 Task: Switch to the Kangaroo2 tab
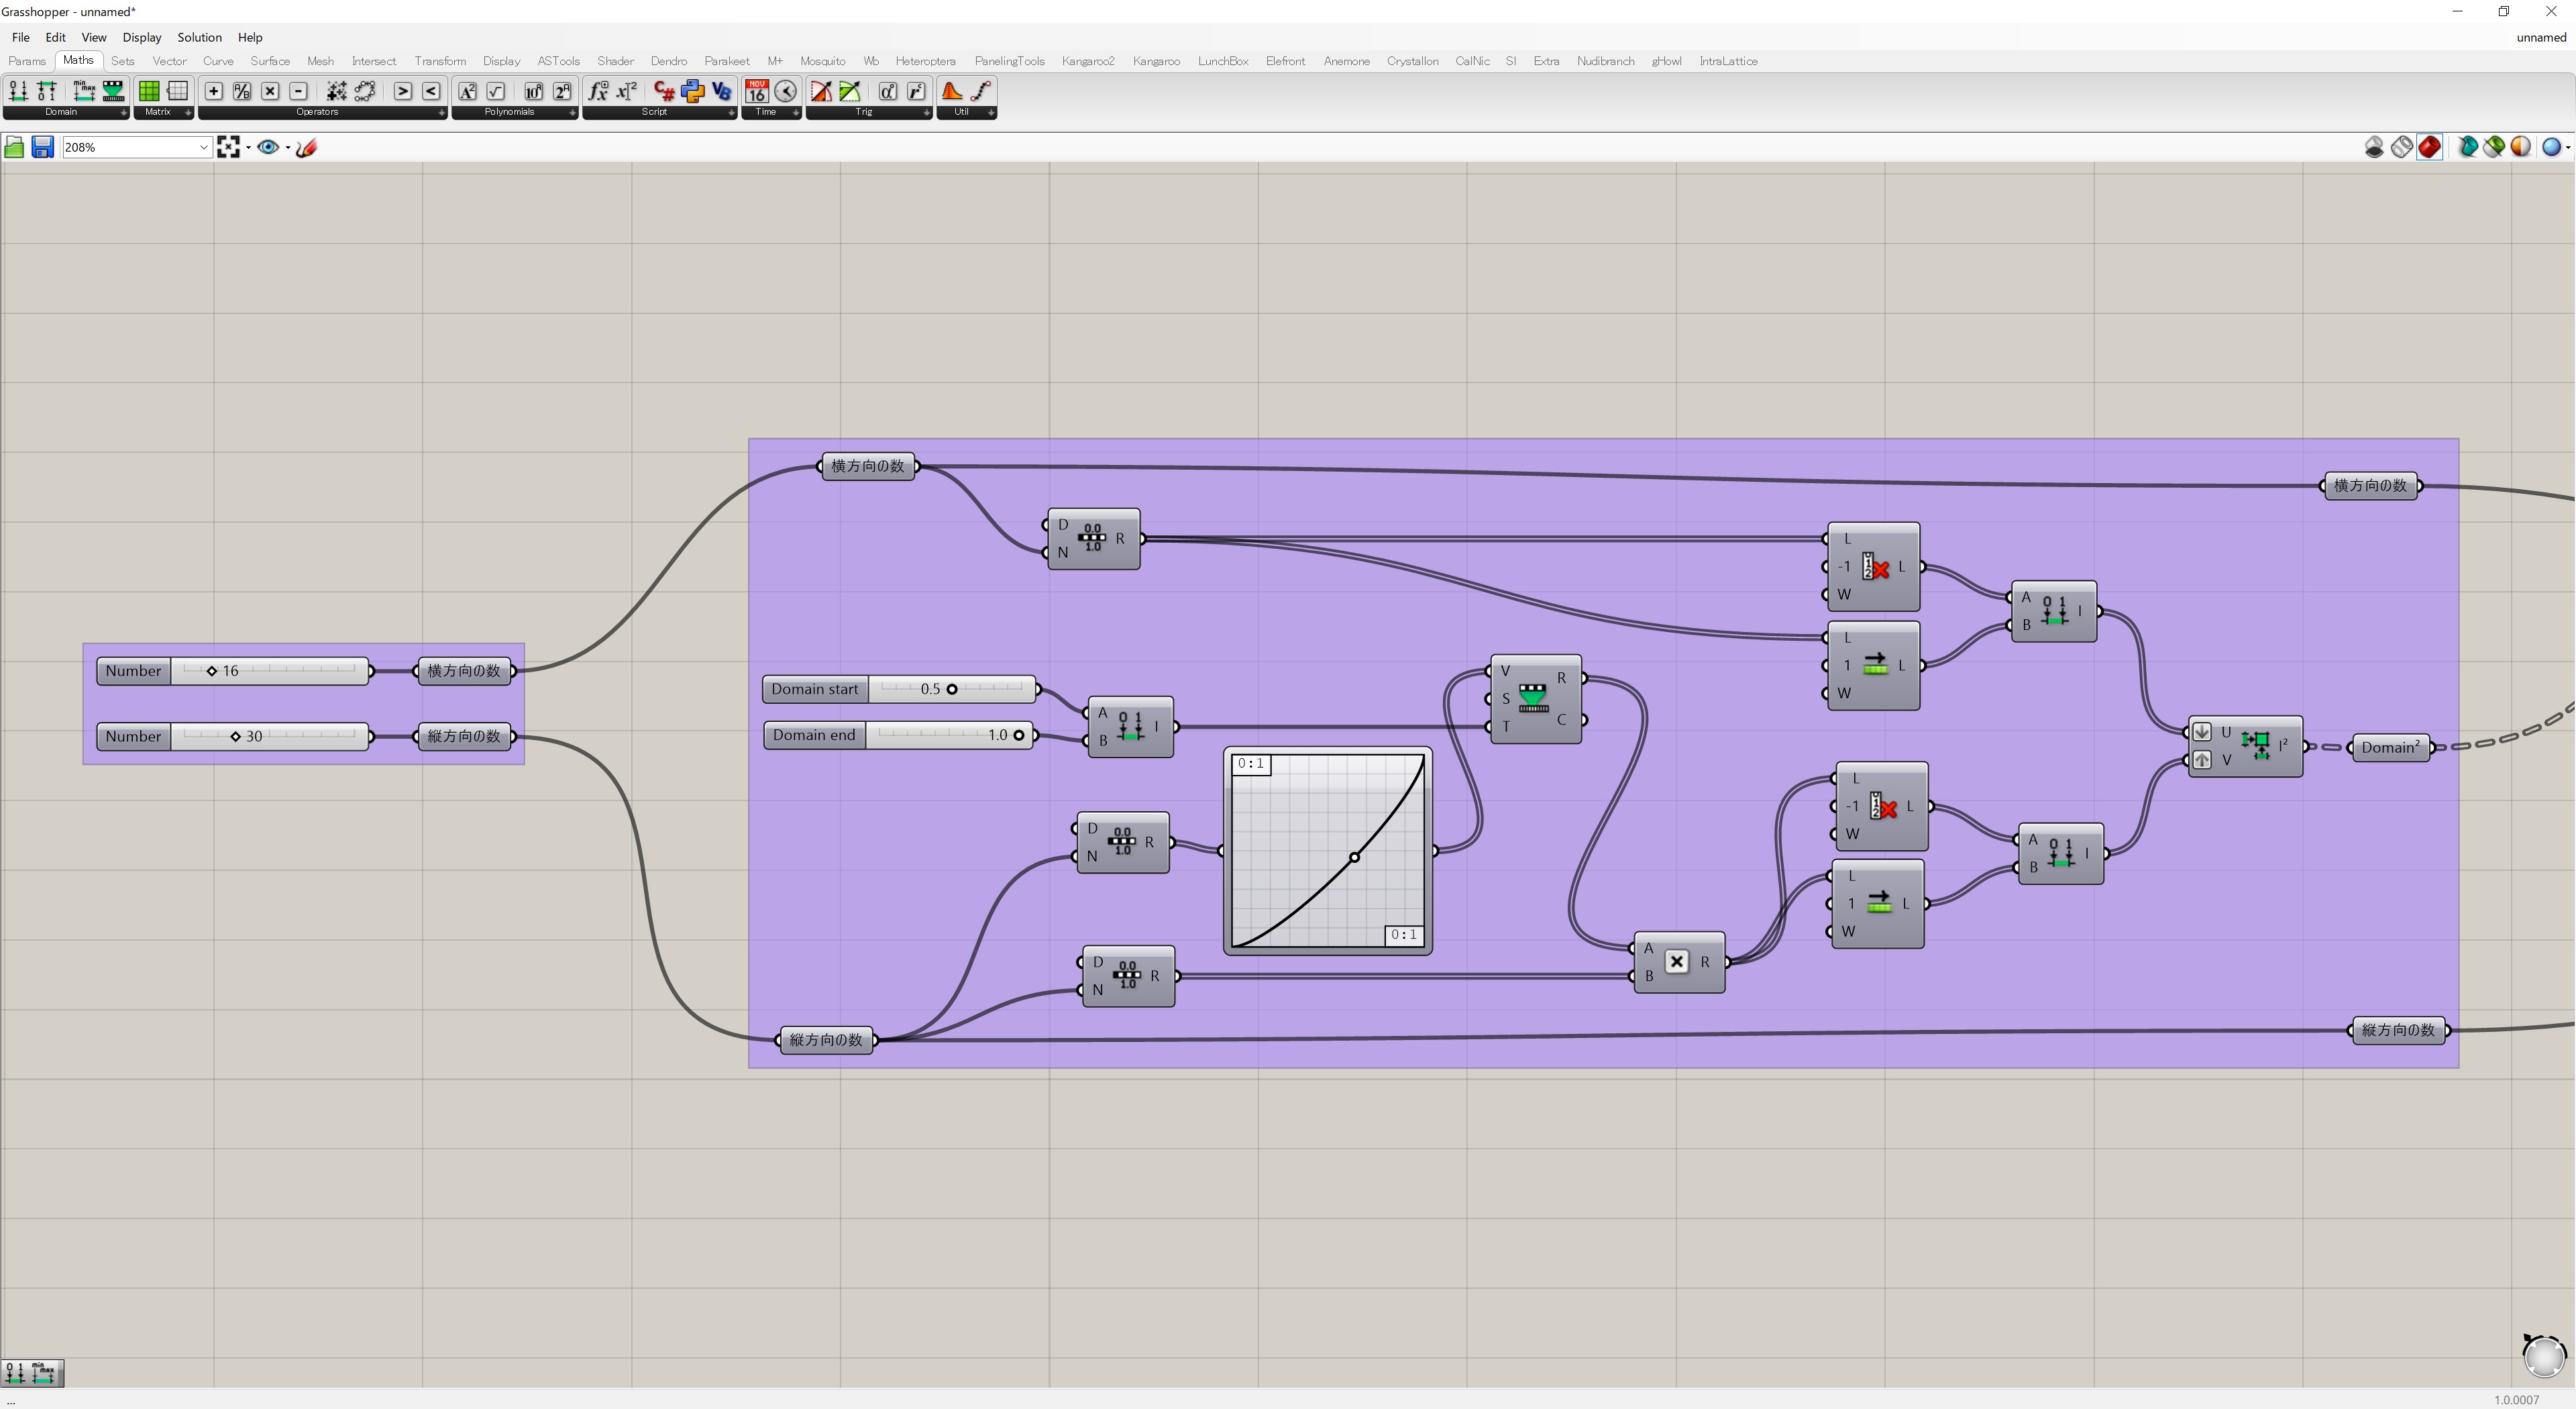coord(1087,61)
